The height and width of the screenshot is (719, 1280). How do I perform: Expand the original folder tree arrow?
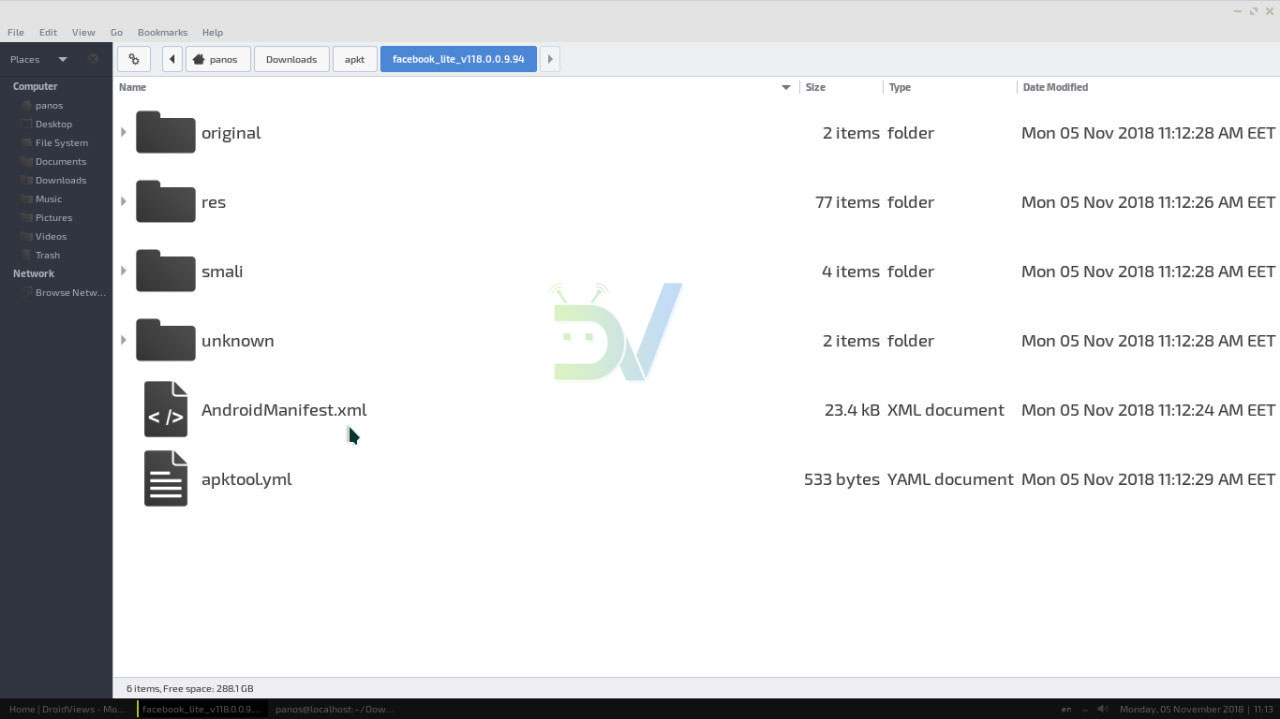tap(123, 132)
